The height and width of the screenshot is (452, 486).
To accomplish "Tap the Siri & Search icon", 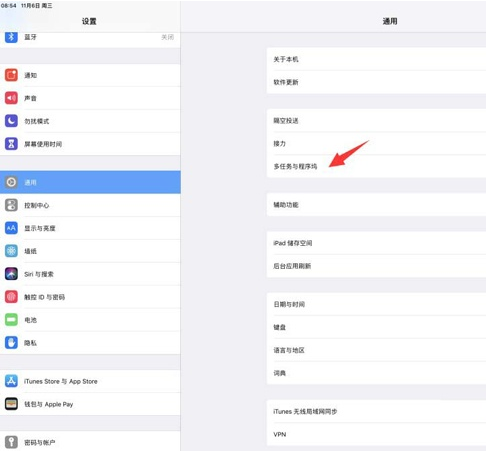I will (x=11, y=274).
